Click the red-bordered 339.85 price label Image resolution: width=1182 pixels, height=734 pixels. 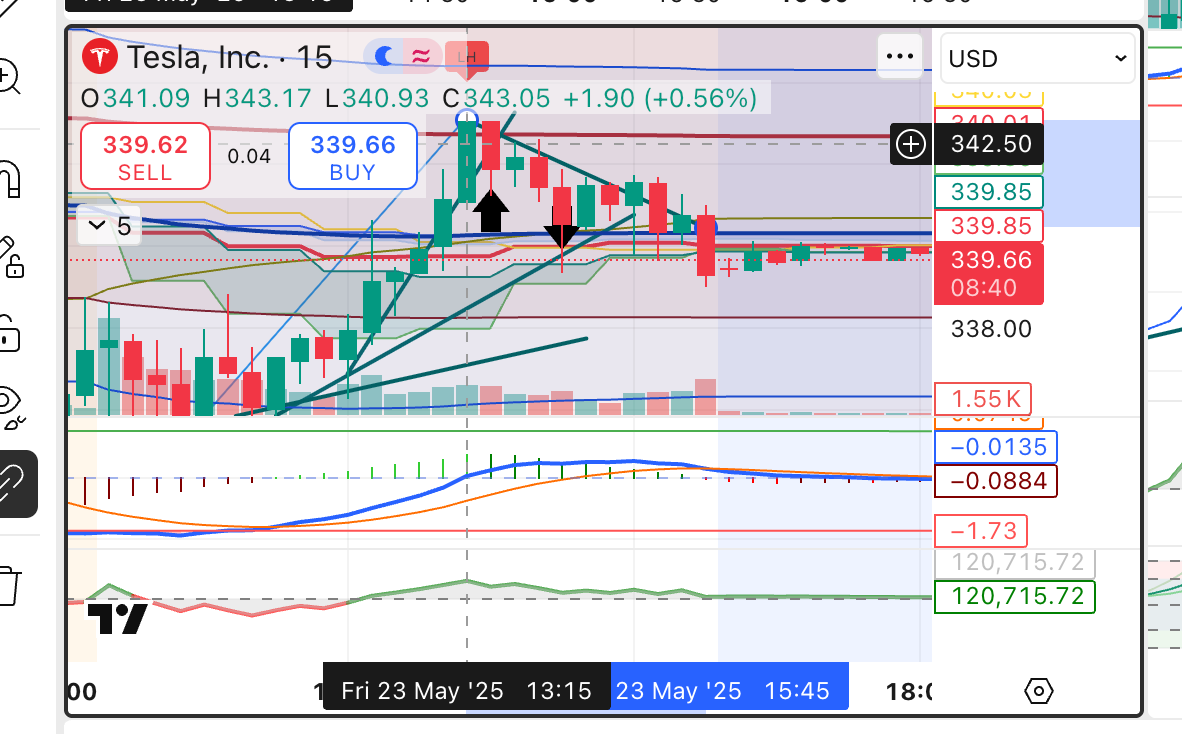point(989,226)
